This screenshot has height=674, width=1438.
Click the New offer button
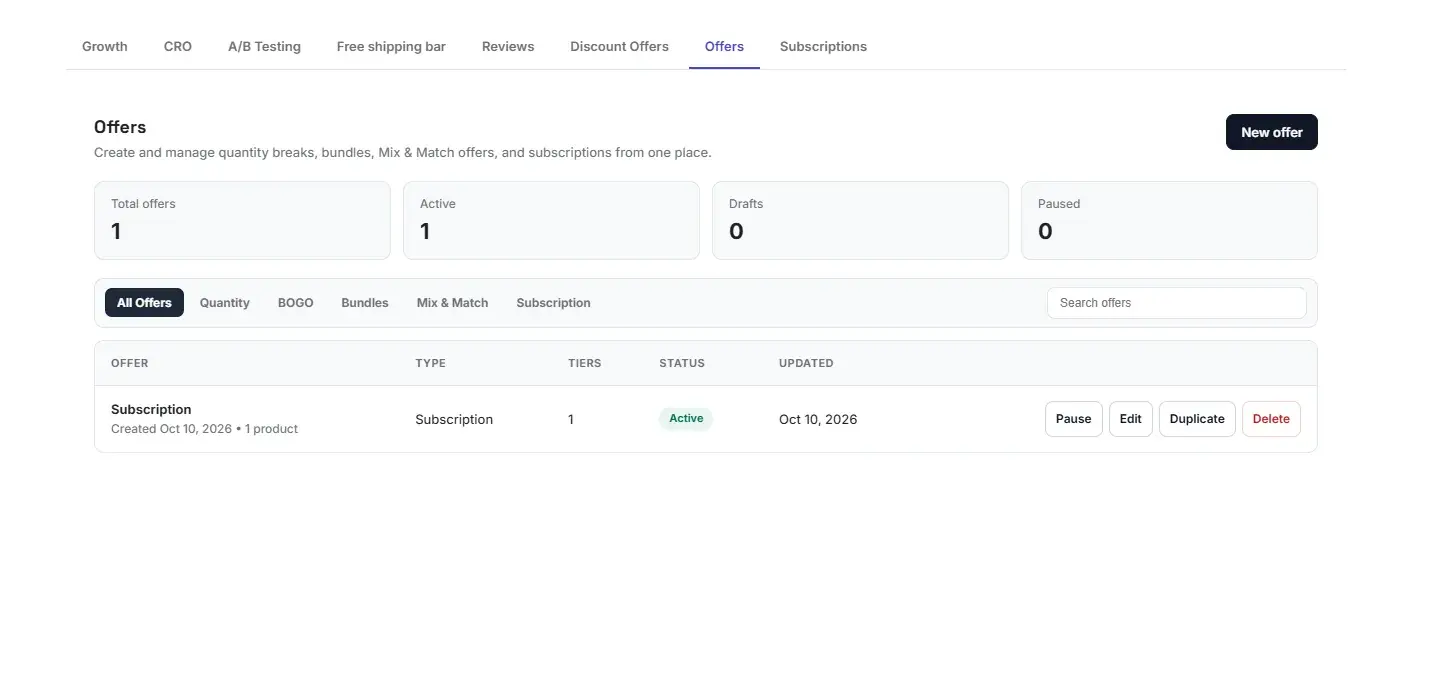coord(1271,132)
